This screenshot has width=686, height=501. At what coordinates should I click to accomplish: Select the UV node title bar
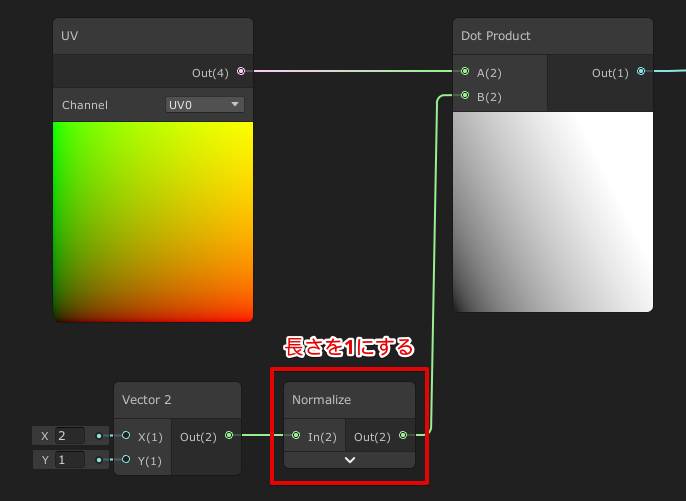[x=153, y=36]
